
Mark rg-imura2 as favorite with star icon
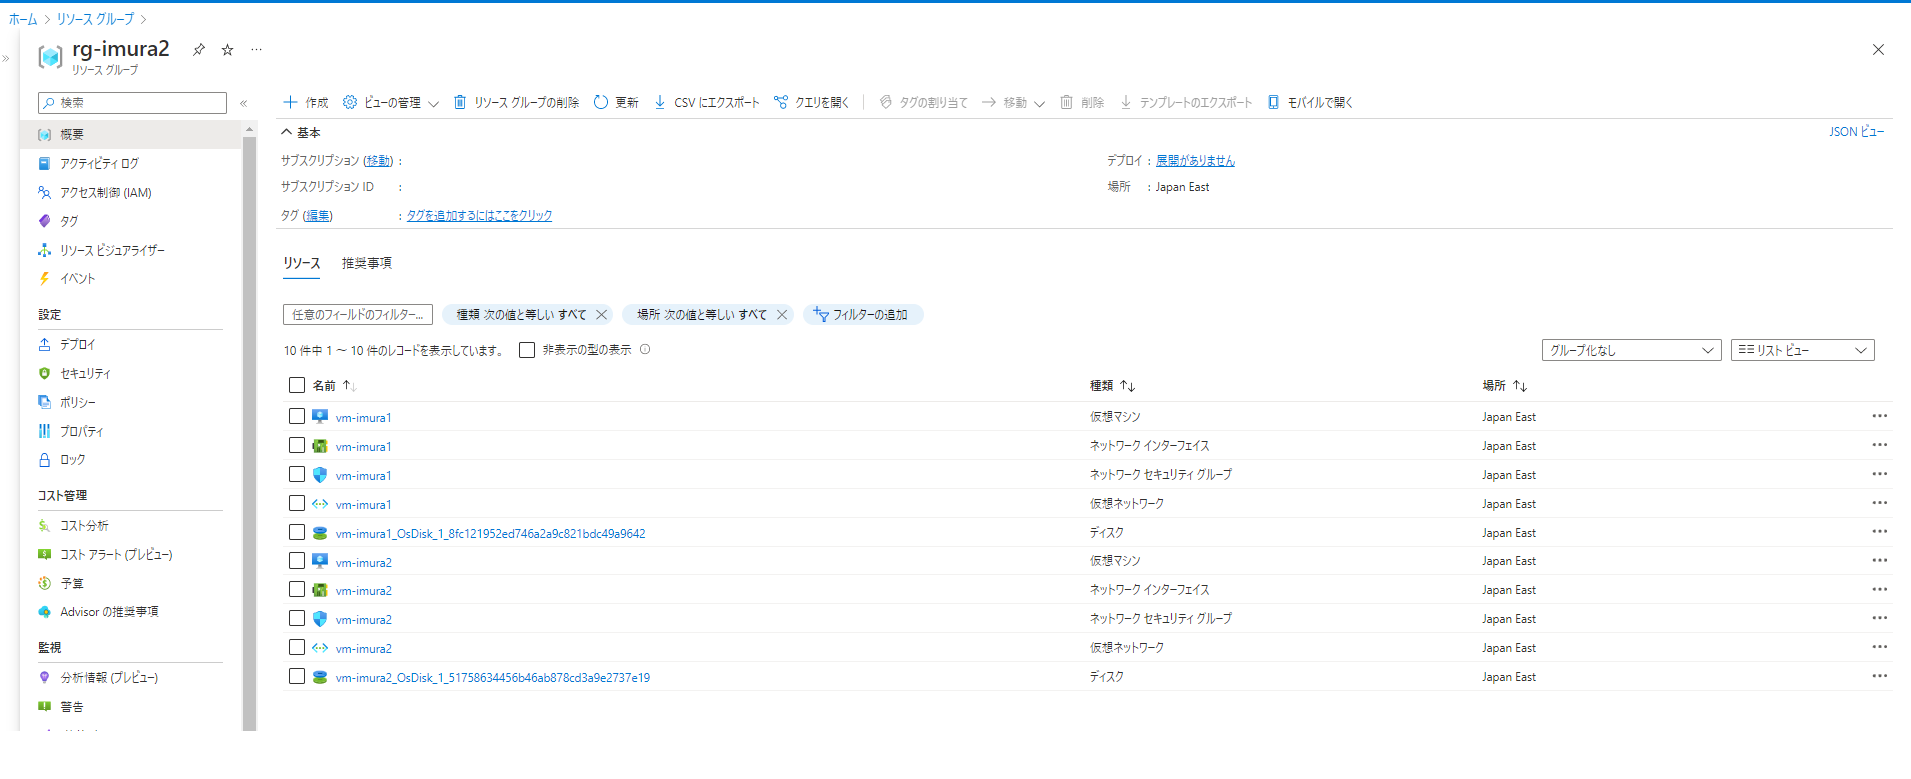point(227,49)
